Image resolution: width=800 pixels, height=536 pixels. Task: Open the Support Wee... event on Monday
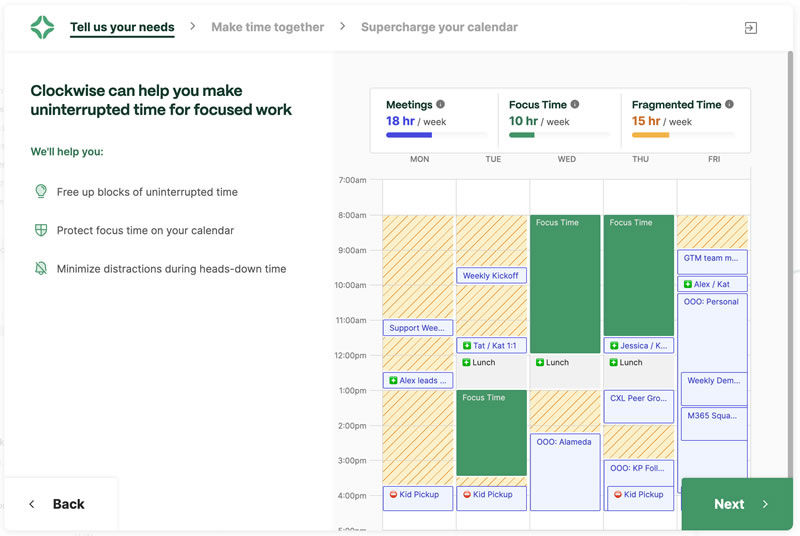418,328
